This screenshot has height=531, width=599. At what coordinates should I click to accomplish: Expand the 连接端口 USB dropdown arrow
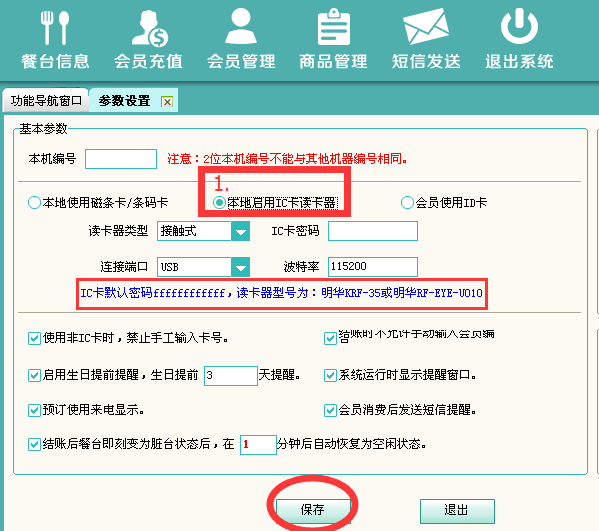(241, 267)
